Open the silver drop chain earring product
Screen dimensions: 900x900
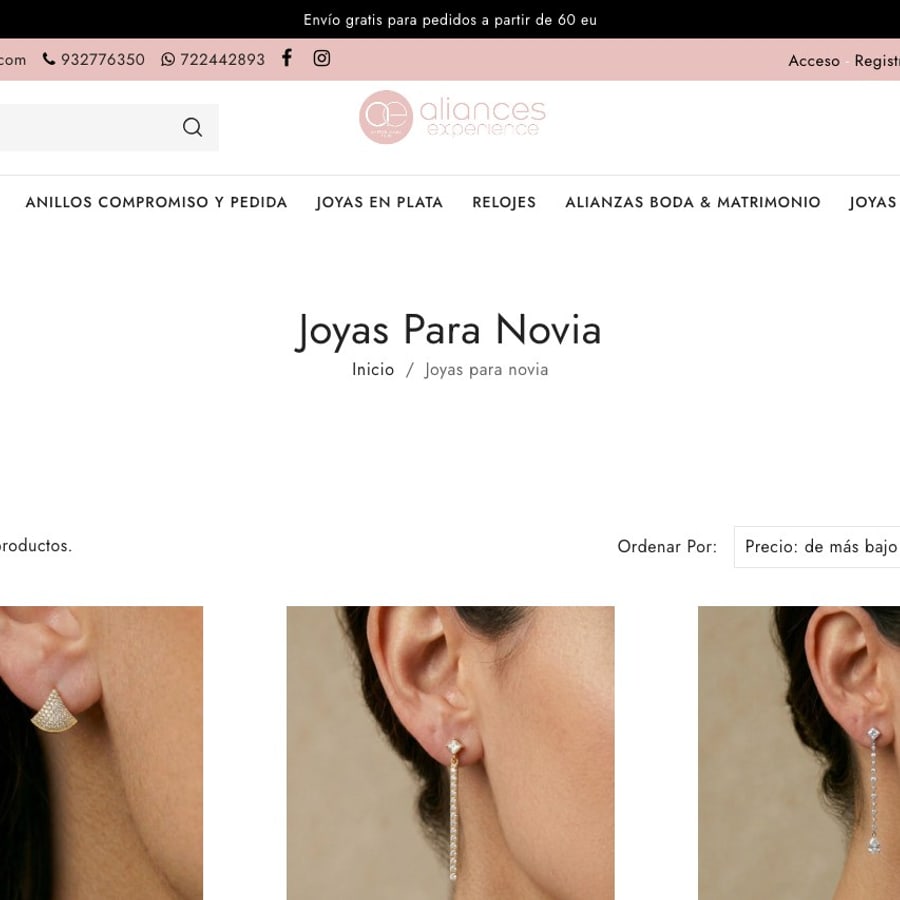pyautogui.click(x=799, y=752)
